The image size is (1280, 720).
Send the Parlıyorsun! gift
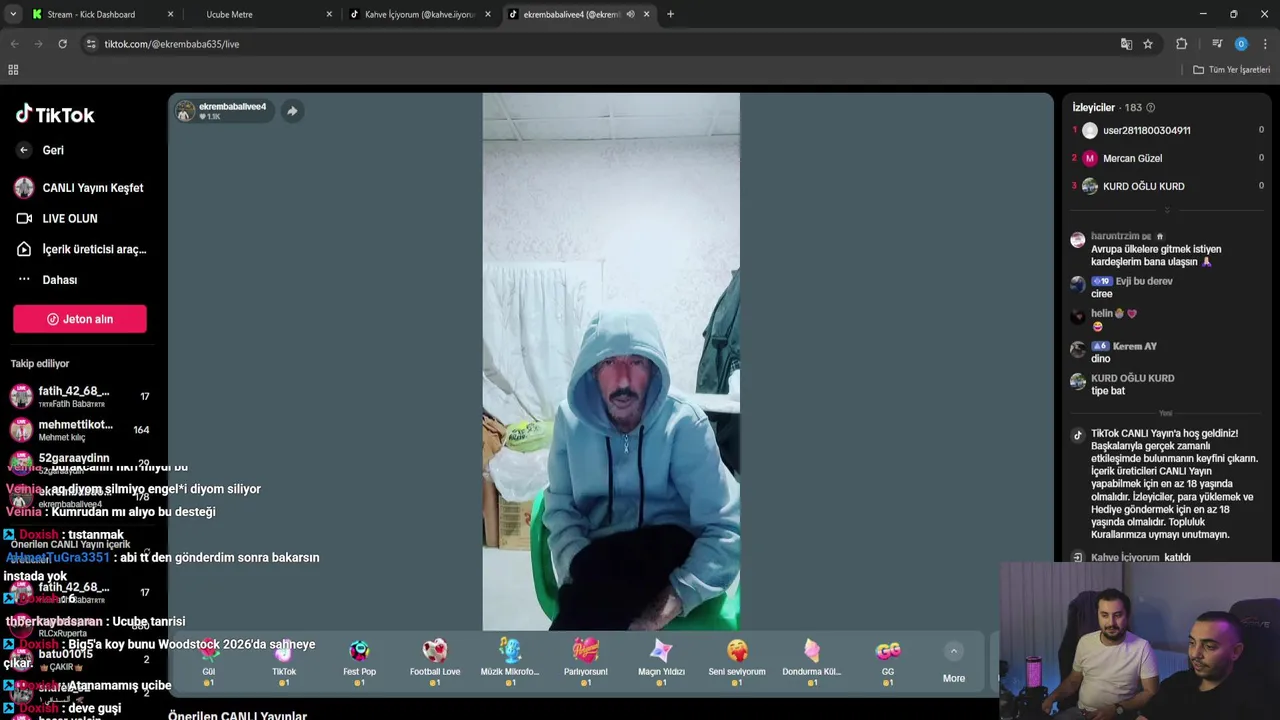(x=586, y=661)
